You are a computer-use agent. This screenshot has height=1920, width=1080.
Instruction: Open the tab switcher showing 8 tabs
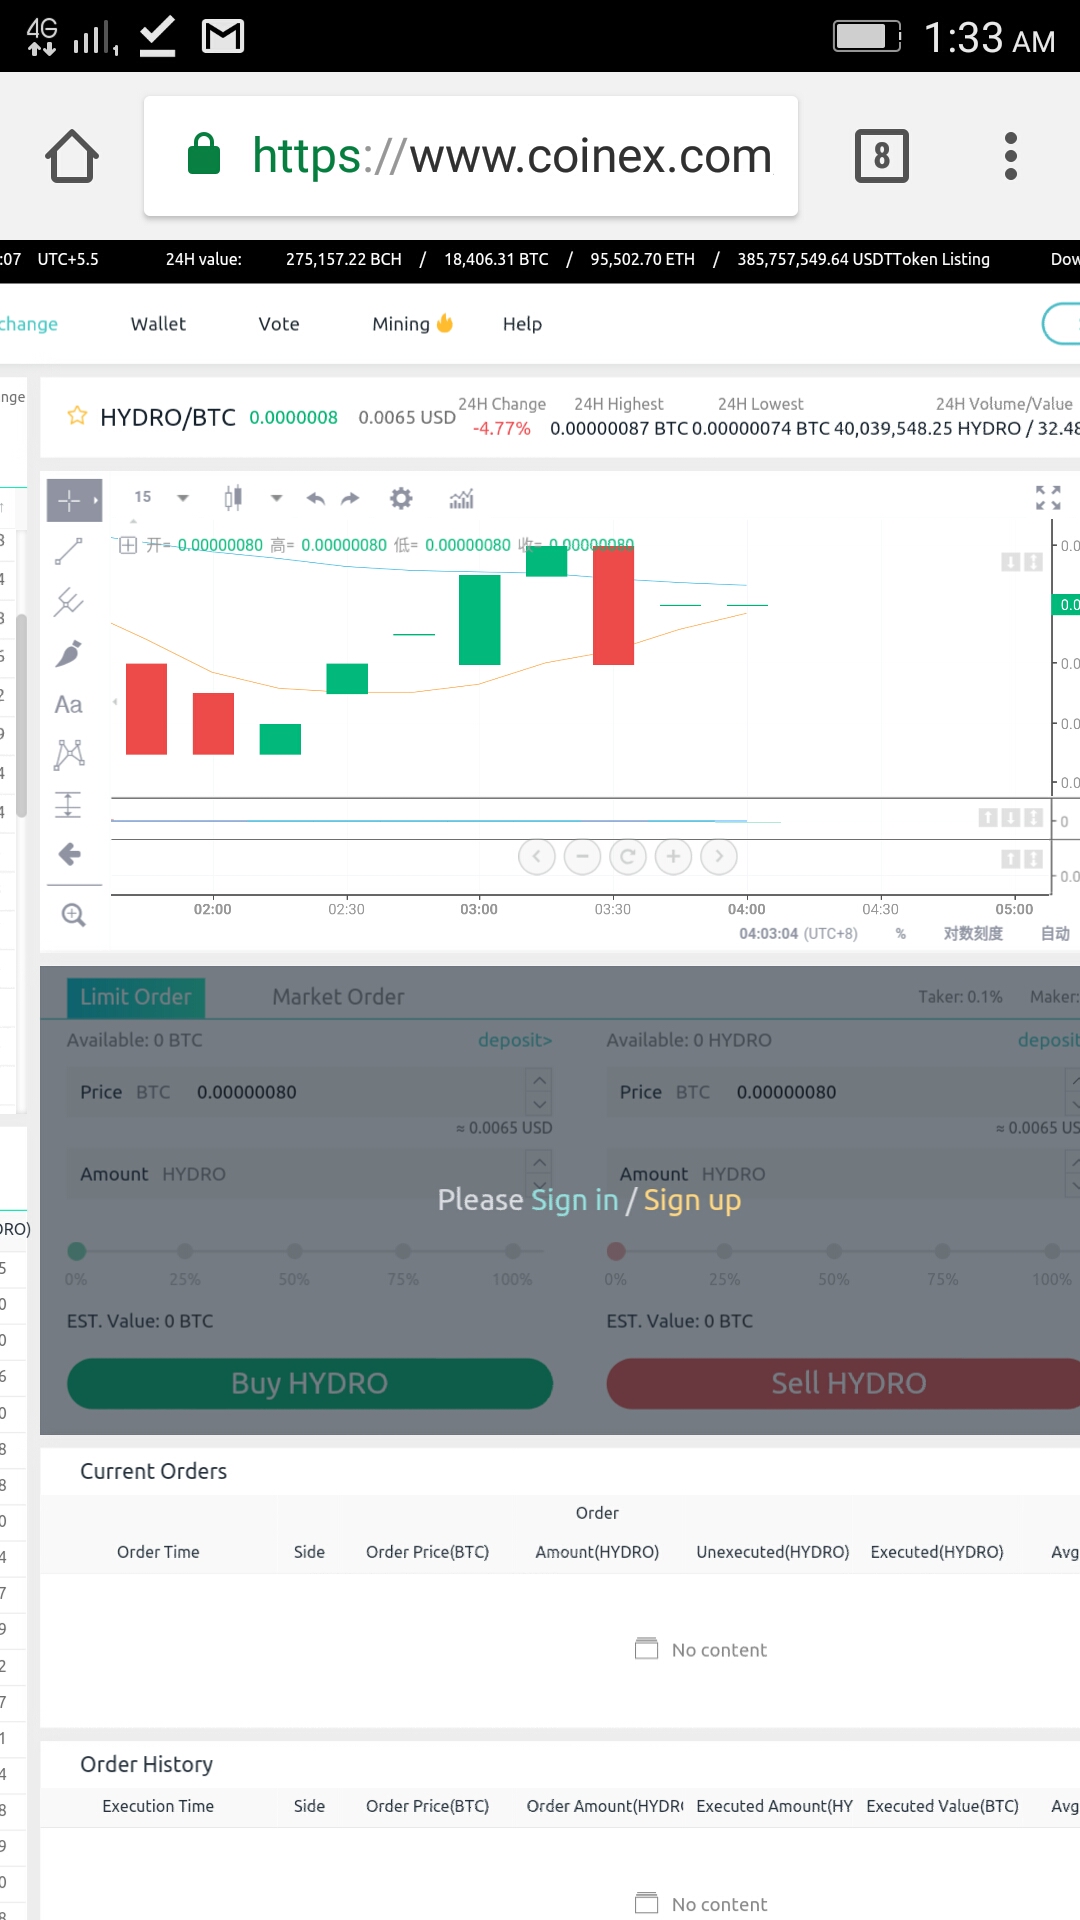[x=881, y=156]
